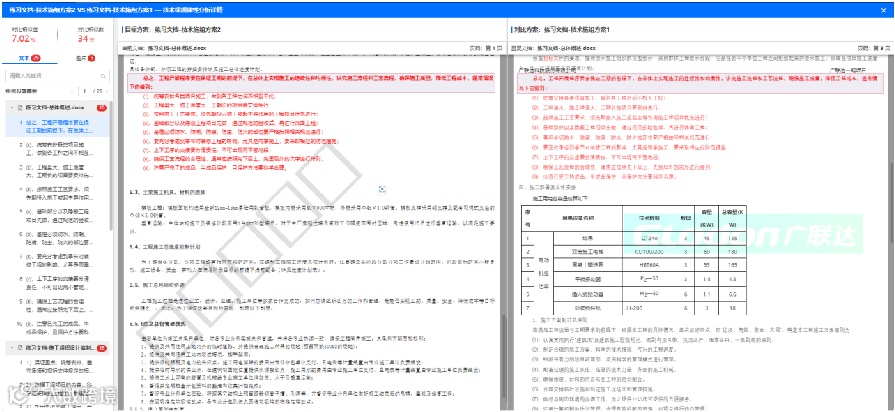Select similar item 3 beginning (2) 工程量大
Image resolution: width=895 pixels, height=412 pixels.
[x=56, y=170]
